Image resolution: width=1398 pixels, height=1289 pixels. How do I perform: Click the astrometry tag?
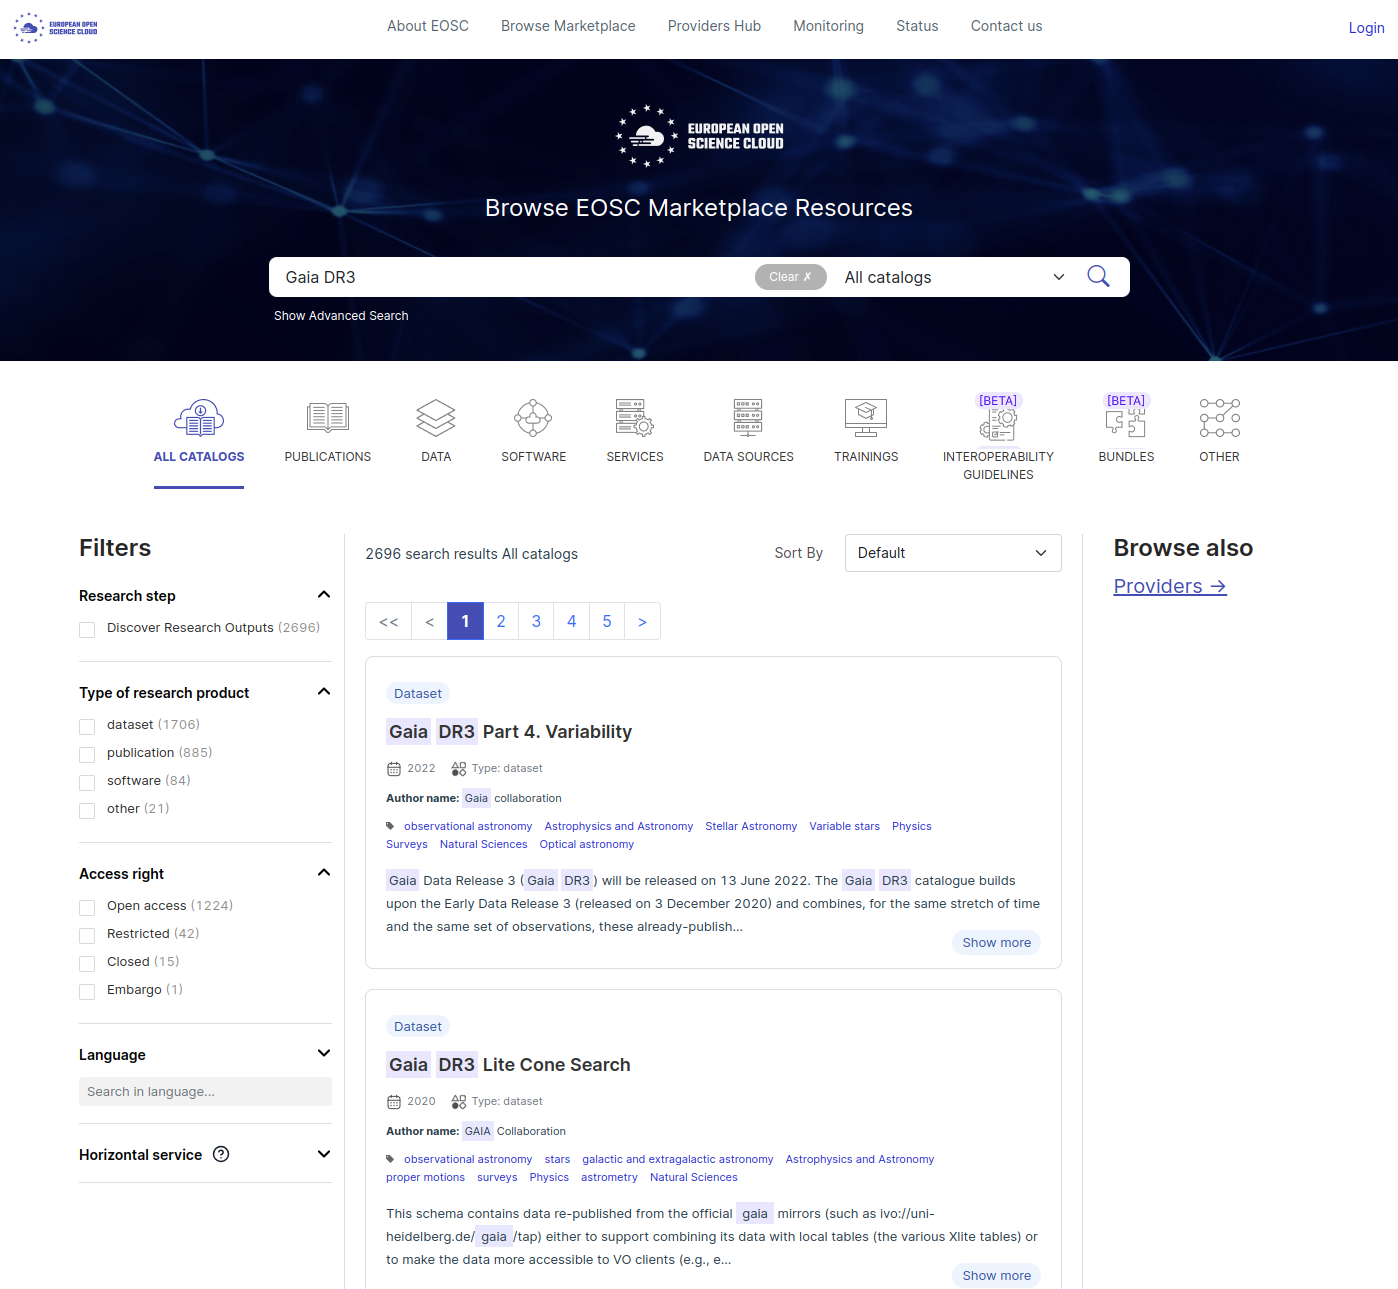pos(609,1177)
